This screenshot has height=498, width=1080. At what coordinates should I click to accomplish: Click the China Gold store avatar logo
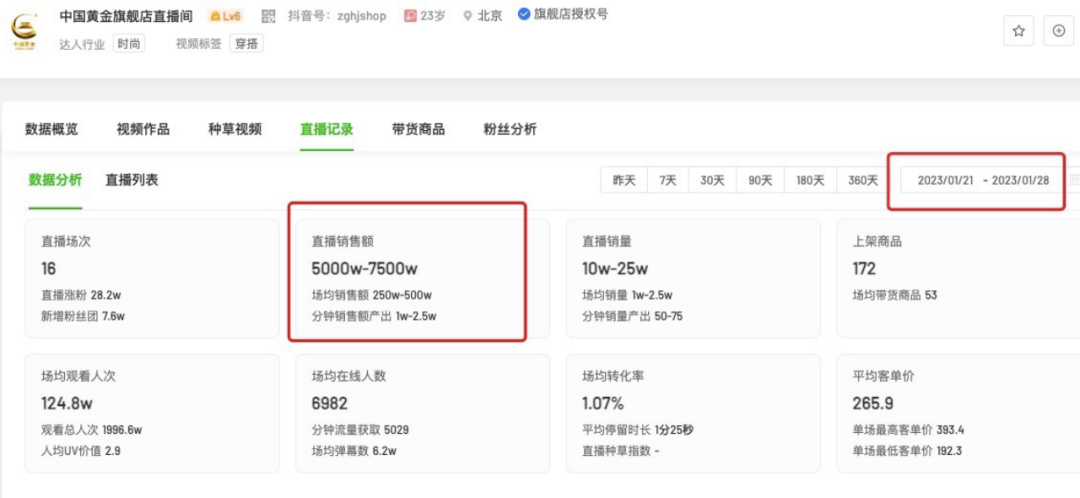(x=24, y=30)
